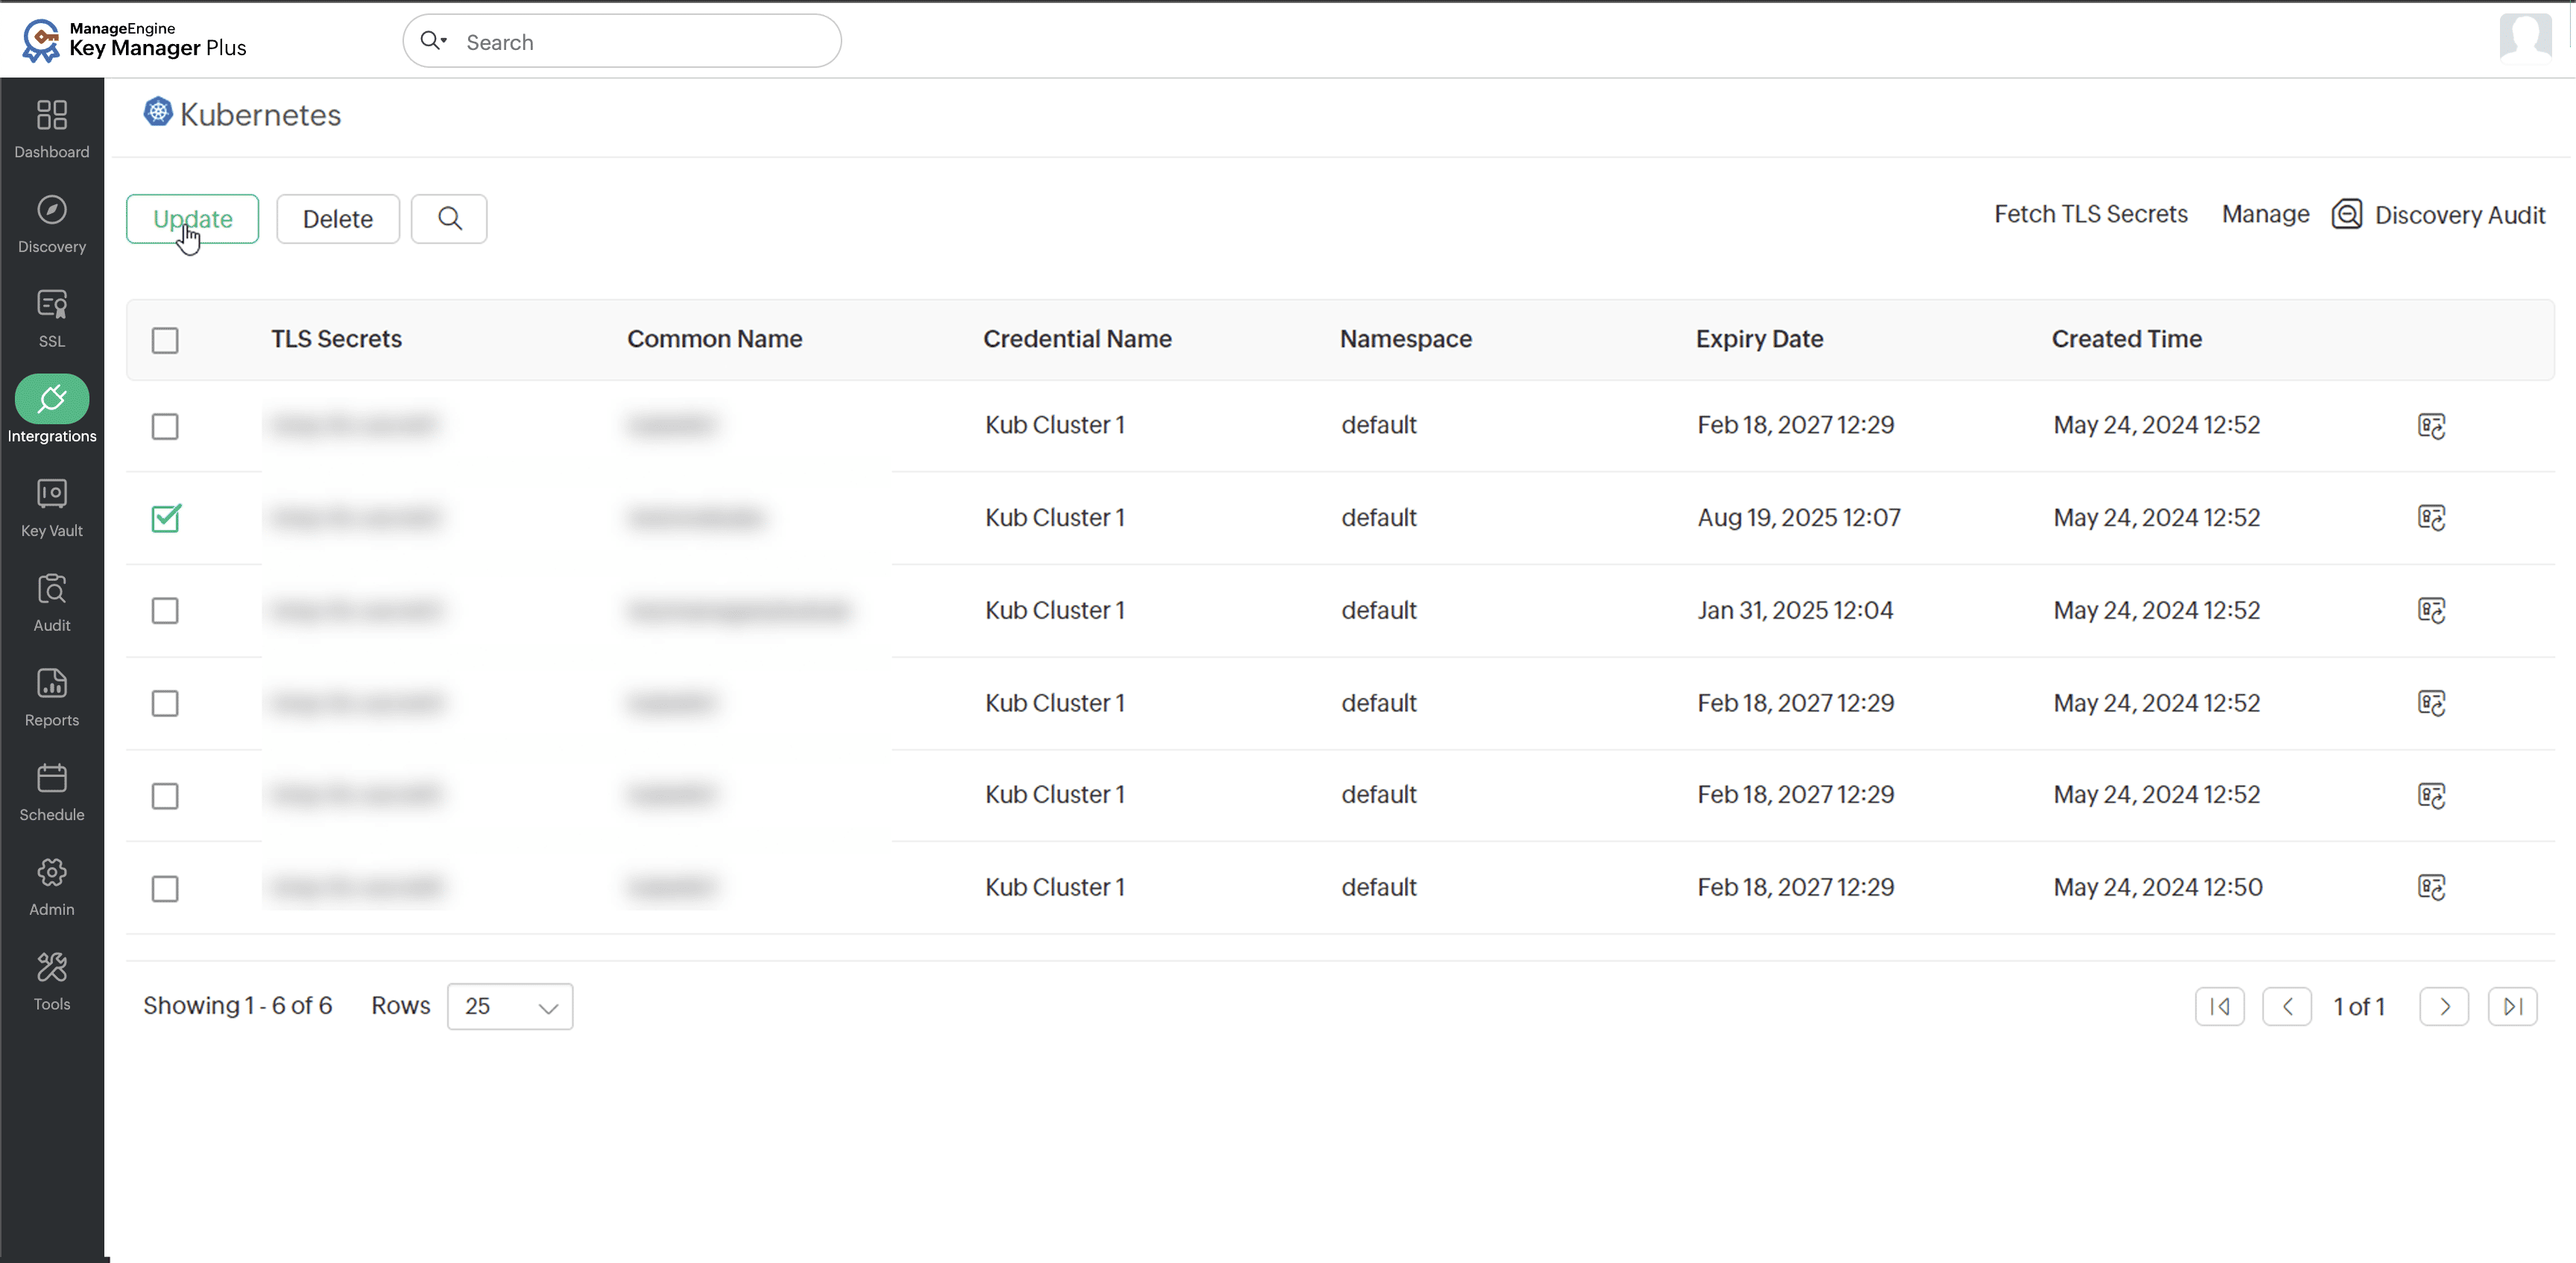
Task: Click the Manage link
Action: click(x=2265, y=214)
